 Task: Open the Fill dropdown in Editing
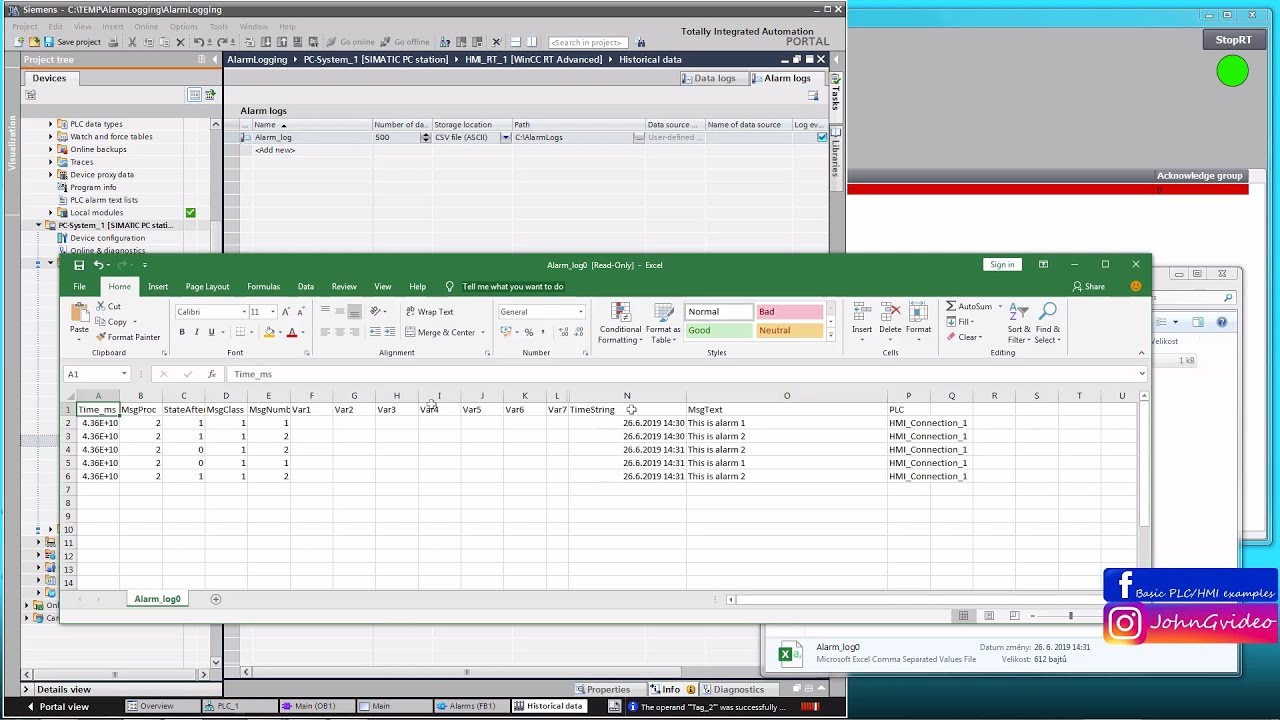tap(960, 322)
